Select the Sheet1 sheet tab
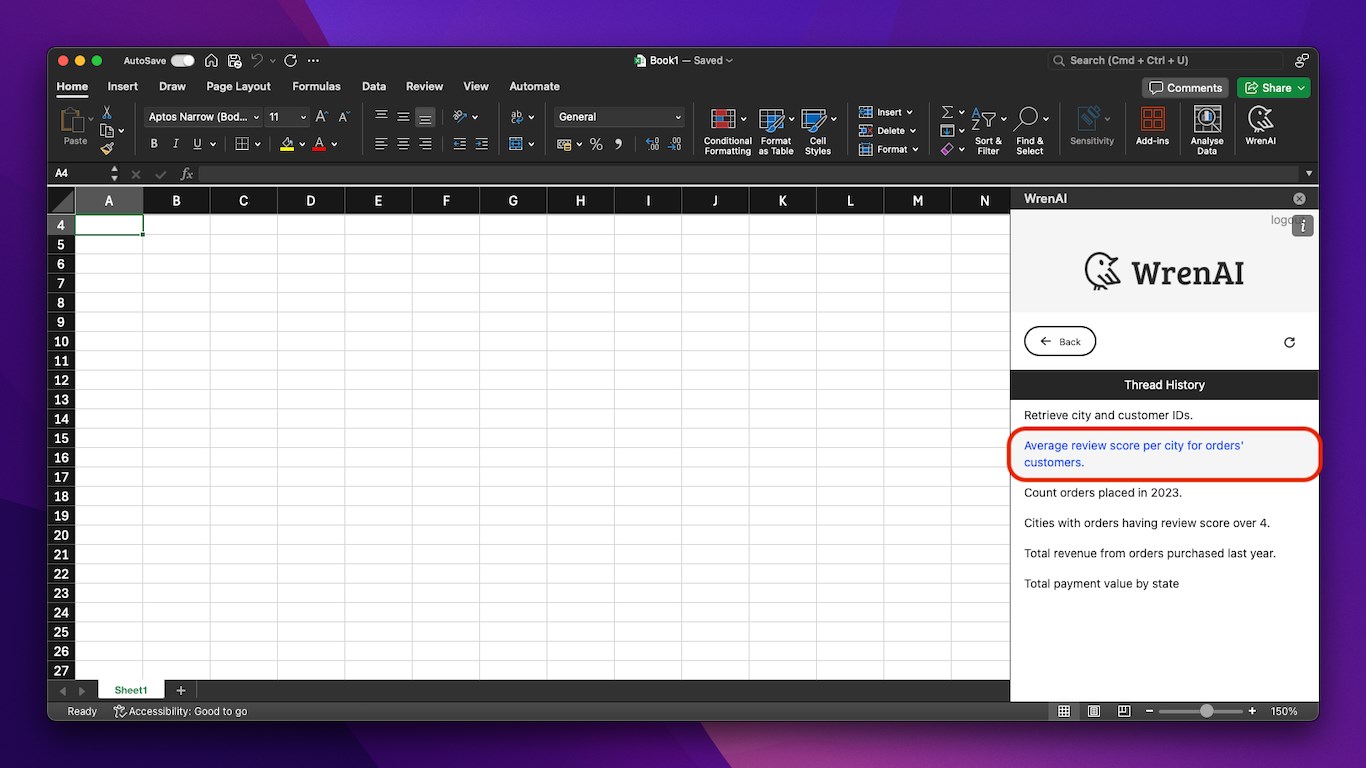The width and height of the screenshot is (1366, 768). [131, 690]
